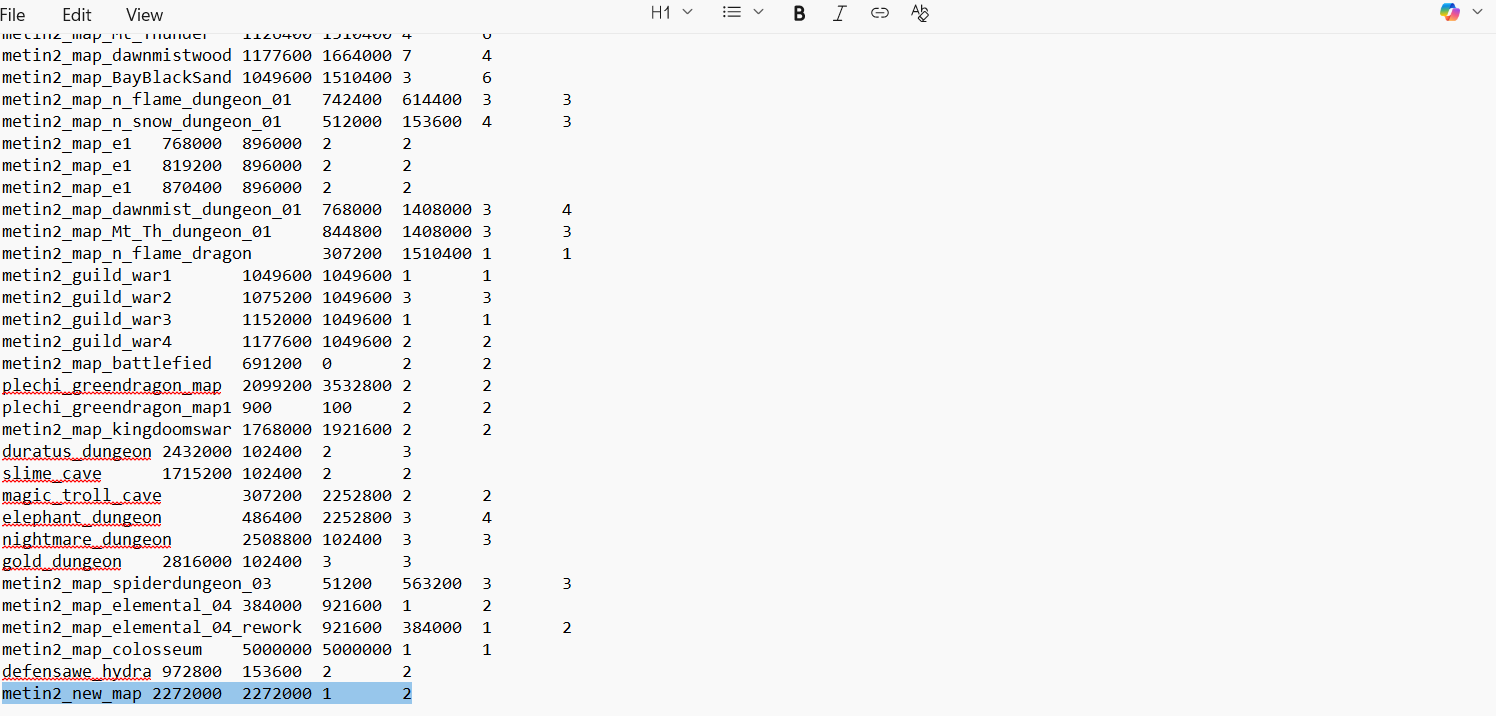Click value 614400 in the n_flame_dungeon_01 row

pos(432,99)
